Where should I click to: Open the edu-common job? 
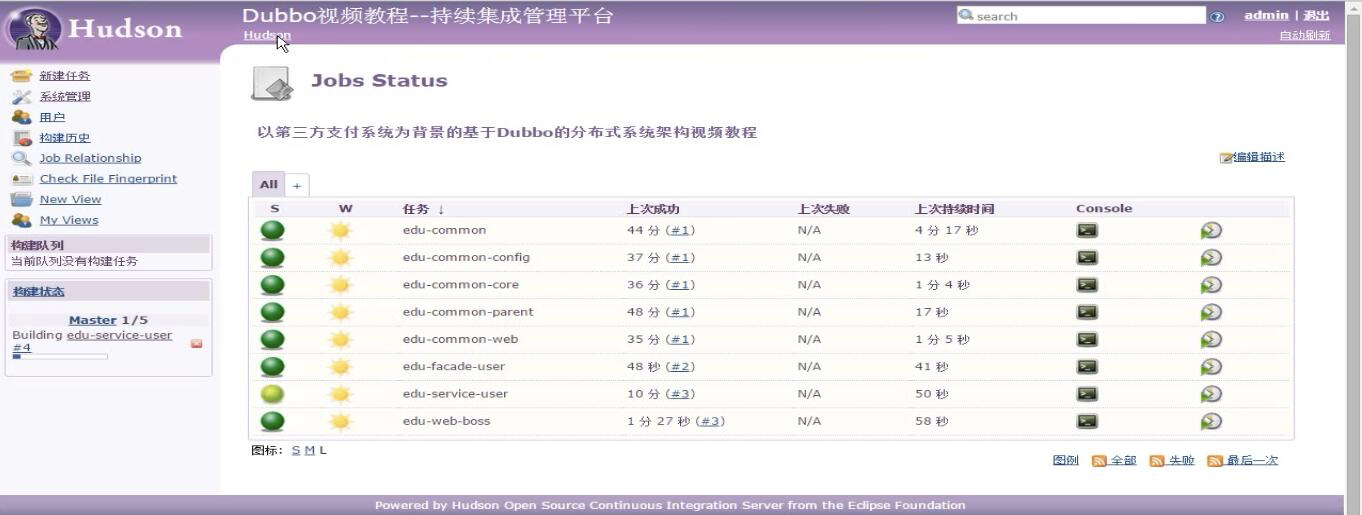tap(444, 230)
